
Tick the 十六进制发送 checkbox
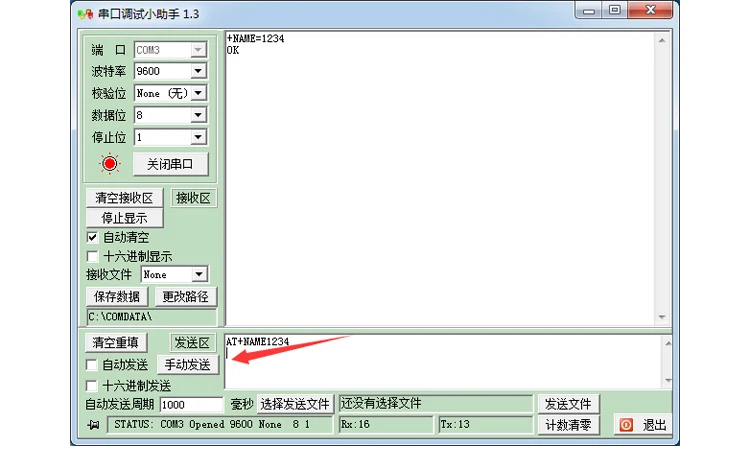coord(91,385)
